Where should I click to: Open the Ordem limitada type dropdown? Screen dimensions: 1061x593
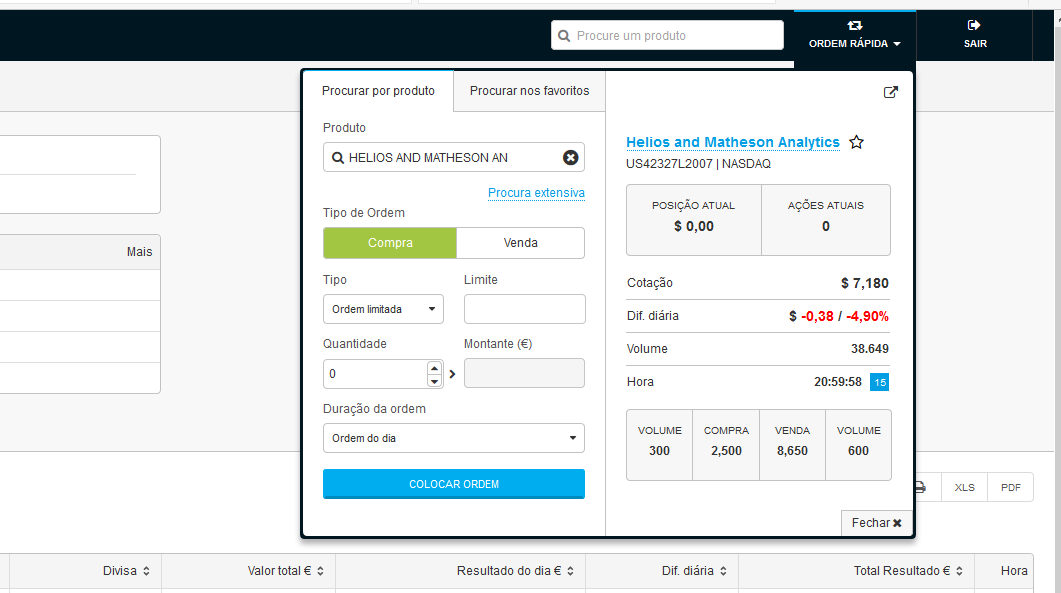[x=383, y=309]
